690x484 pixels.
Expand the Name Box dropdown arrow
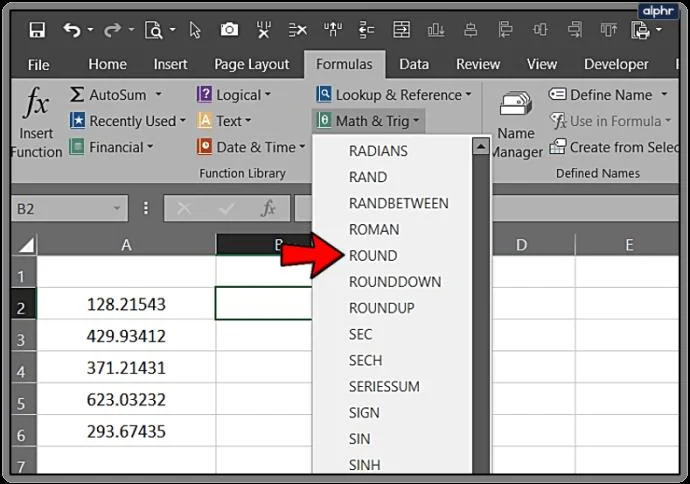pyautogui.click(x=117, y=208)
